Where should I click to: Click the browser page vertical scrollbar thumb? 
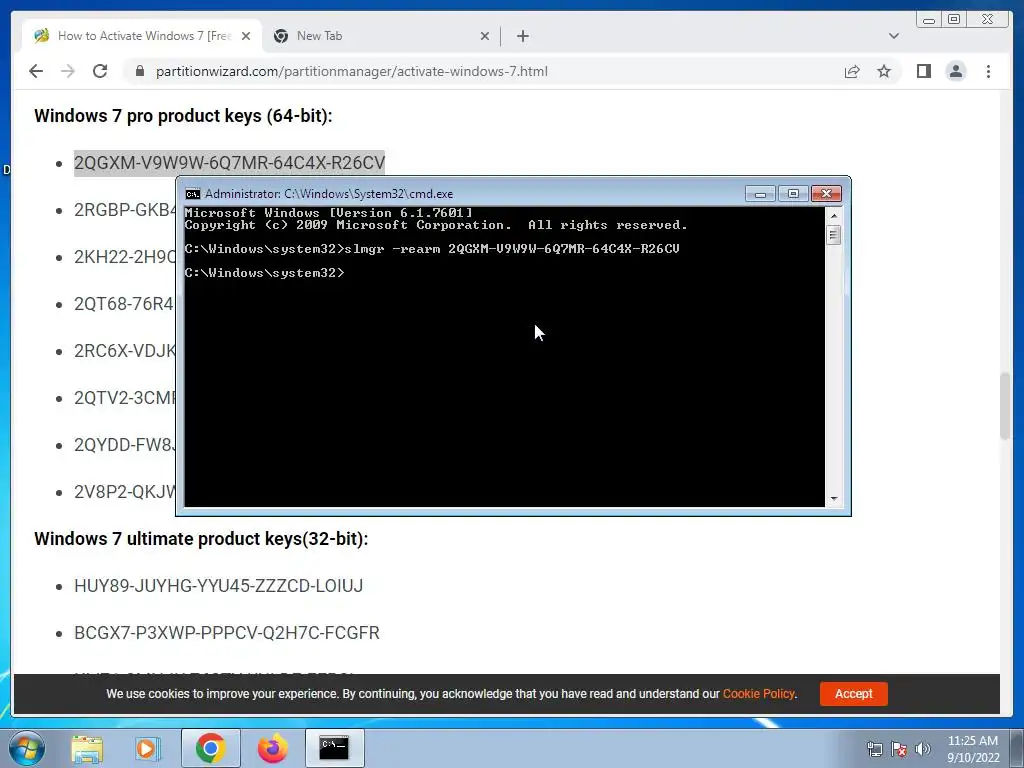click(x=1005, y=406)
